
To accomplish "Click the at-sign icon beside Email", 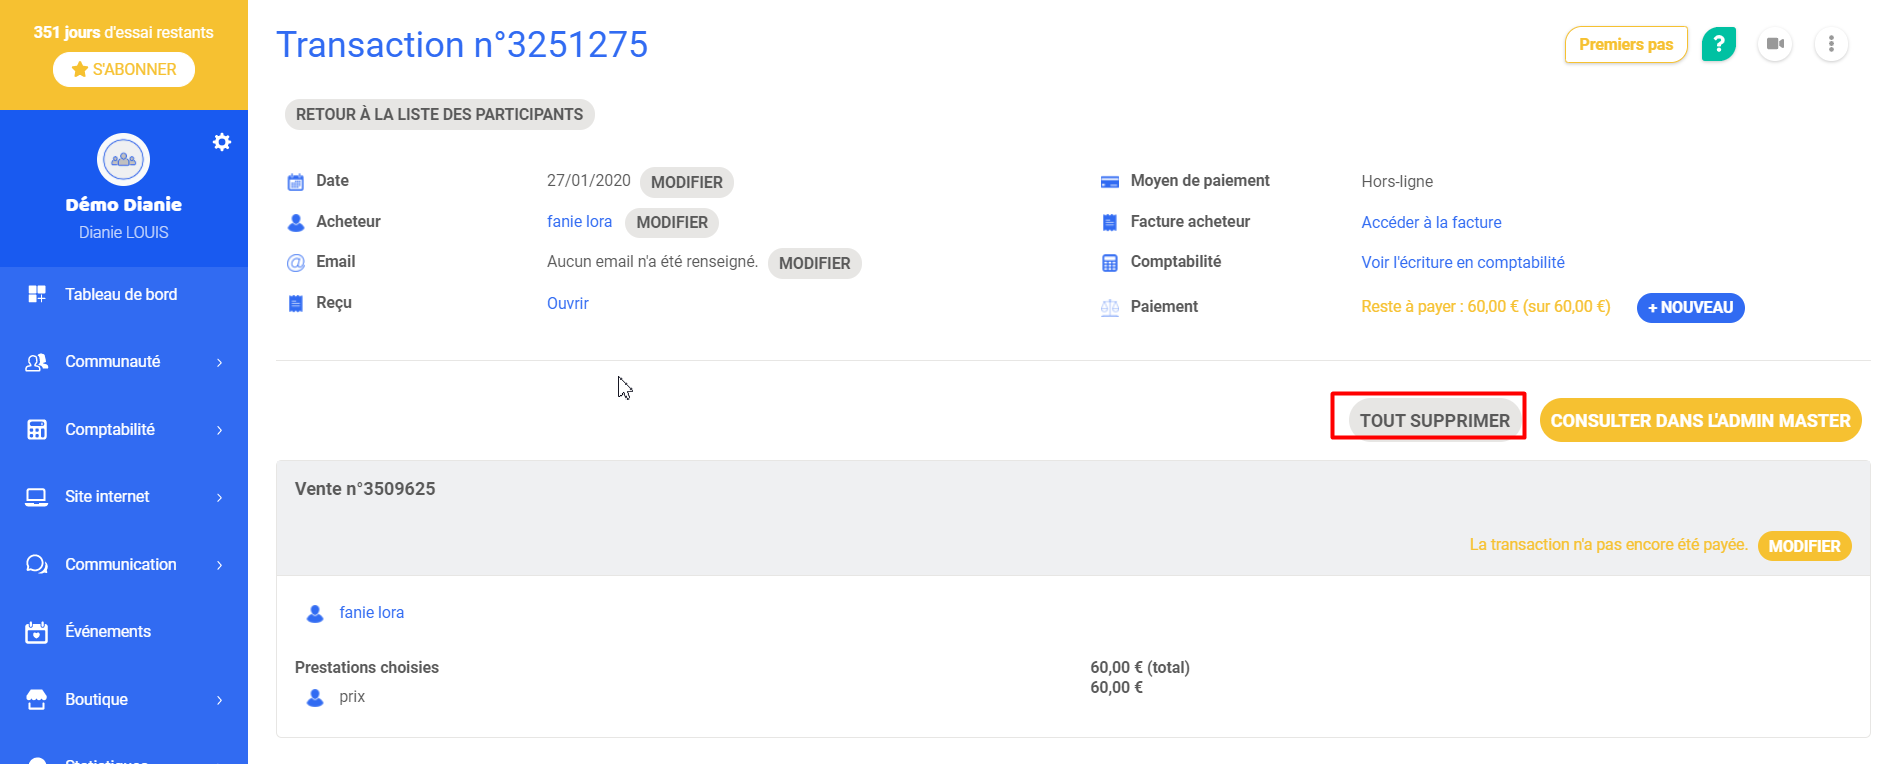I will pyautogui.click(x=296, y=263).
